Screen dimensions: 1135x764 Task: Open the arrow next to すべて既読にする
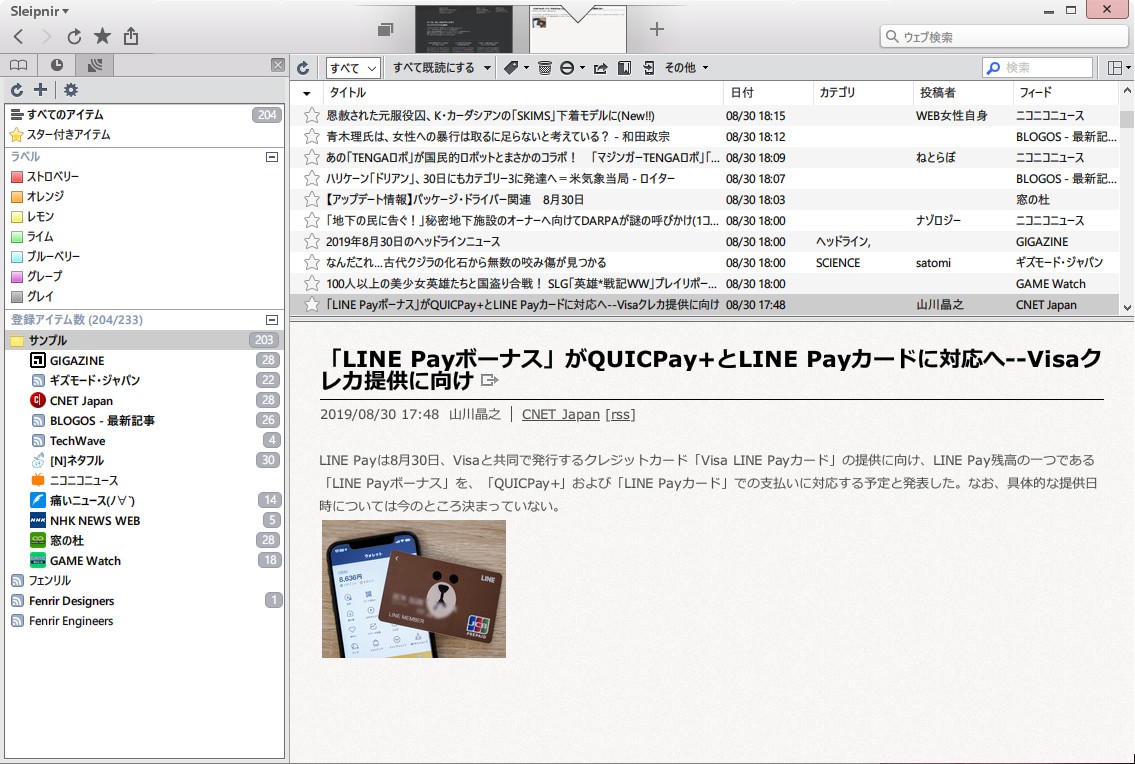pyautogui.click(x=487, y=68)
